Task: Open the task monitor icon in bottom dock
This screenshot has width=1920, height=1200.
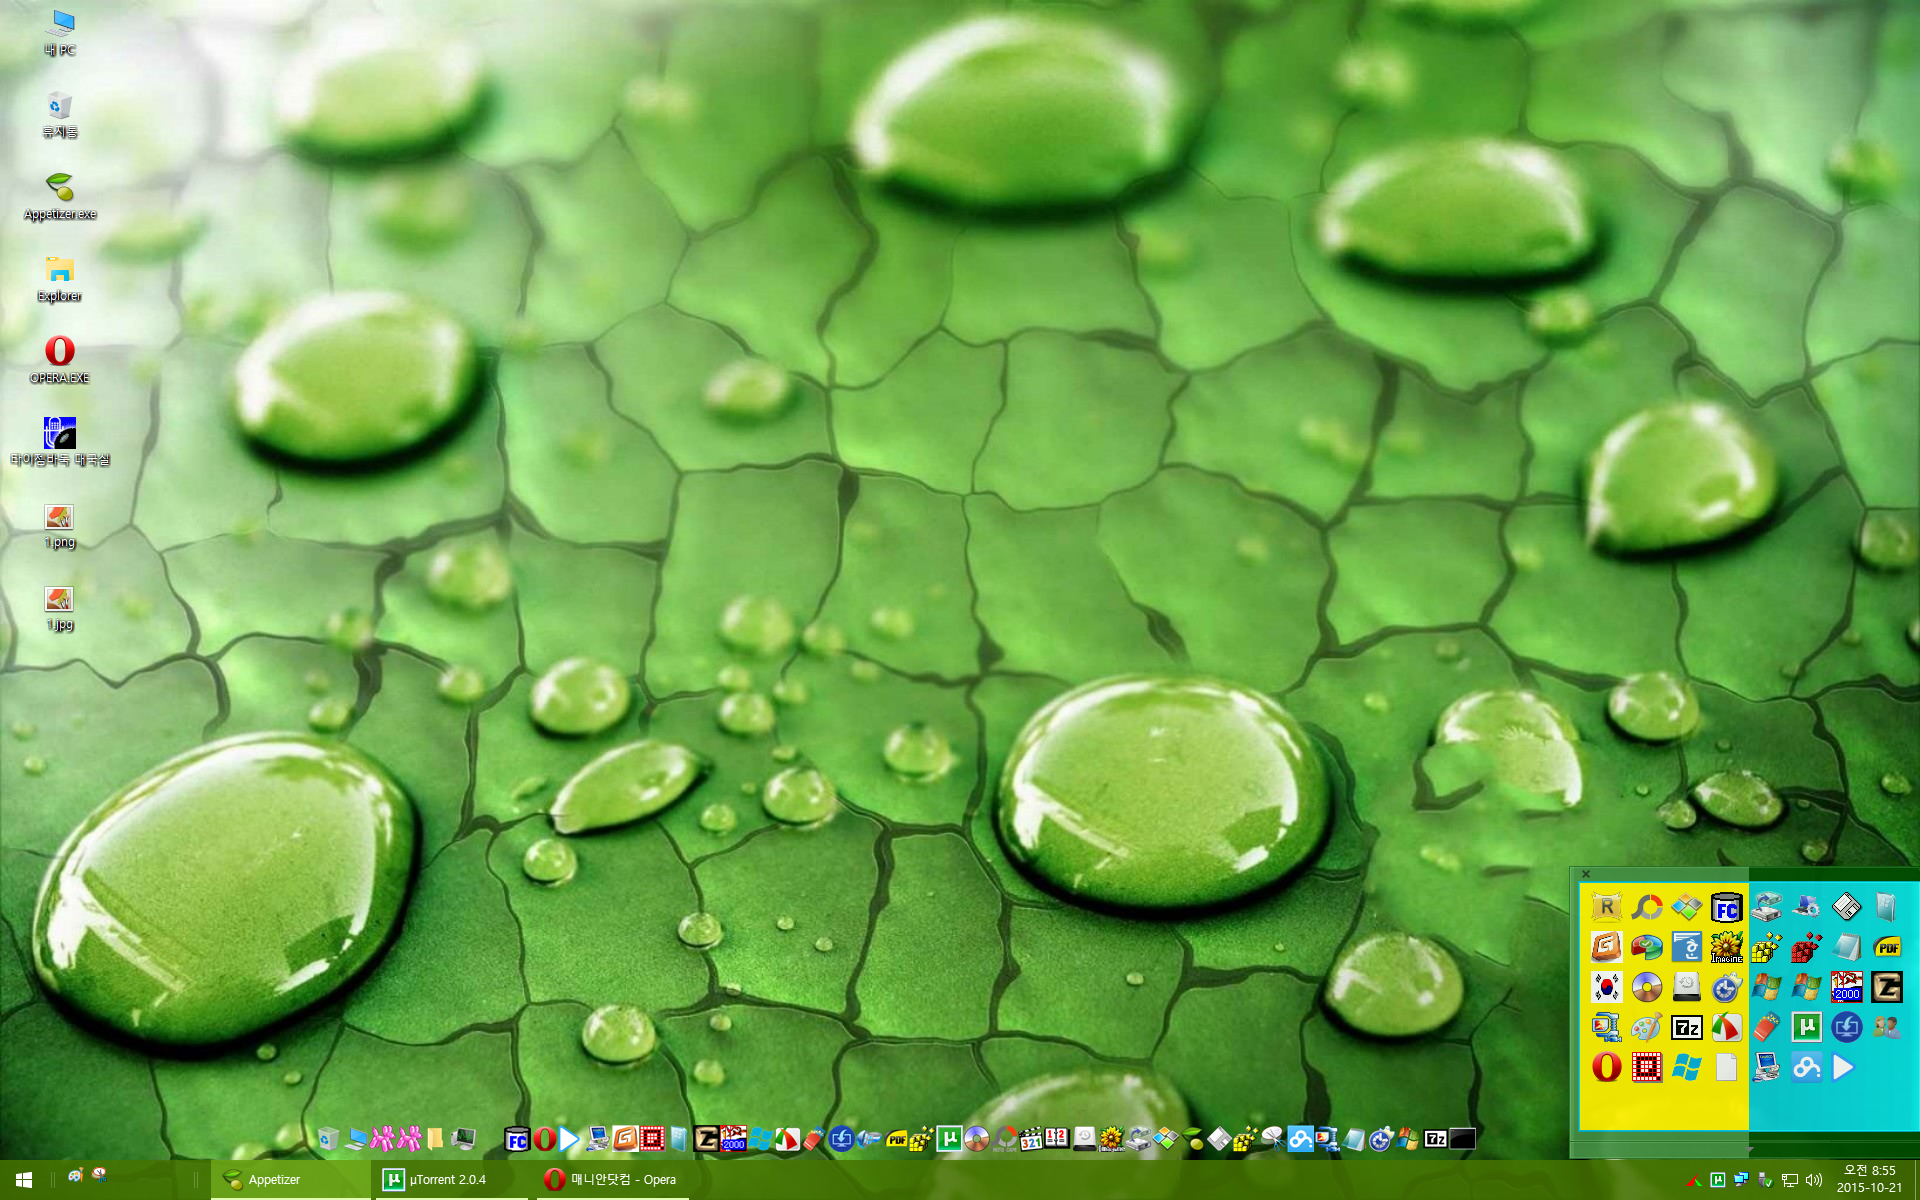Action: point(463,1138)
